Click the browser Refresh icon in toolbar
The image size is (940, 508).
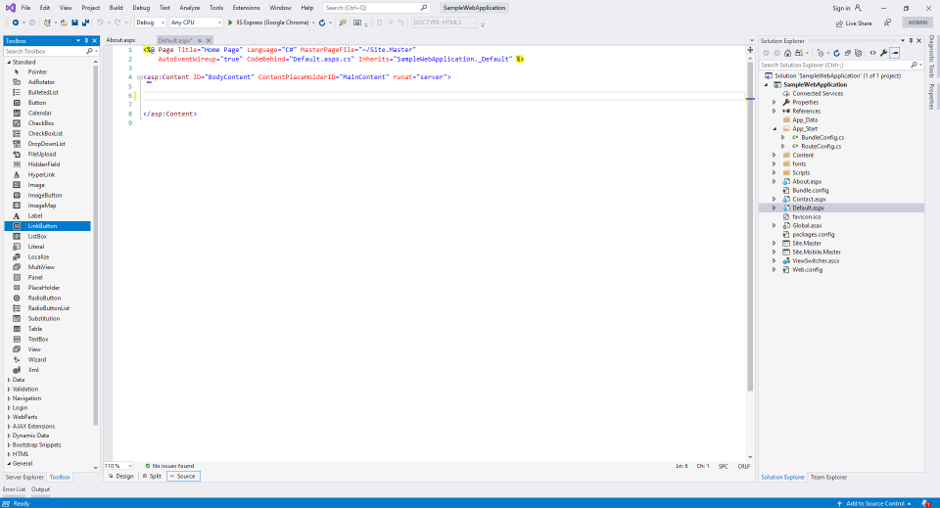[x=322, y=23]
